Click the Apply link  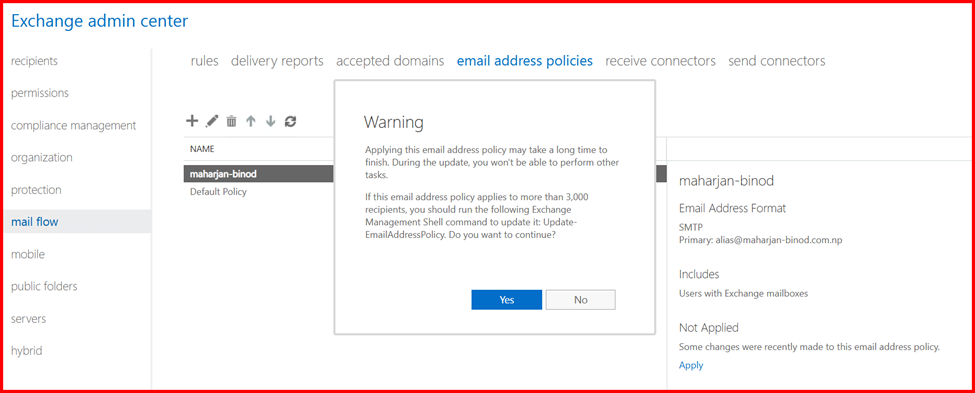(691, 365)
